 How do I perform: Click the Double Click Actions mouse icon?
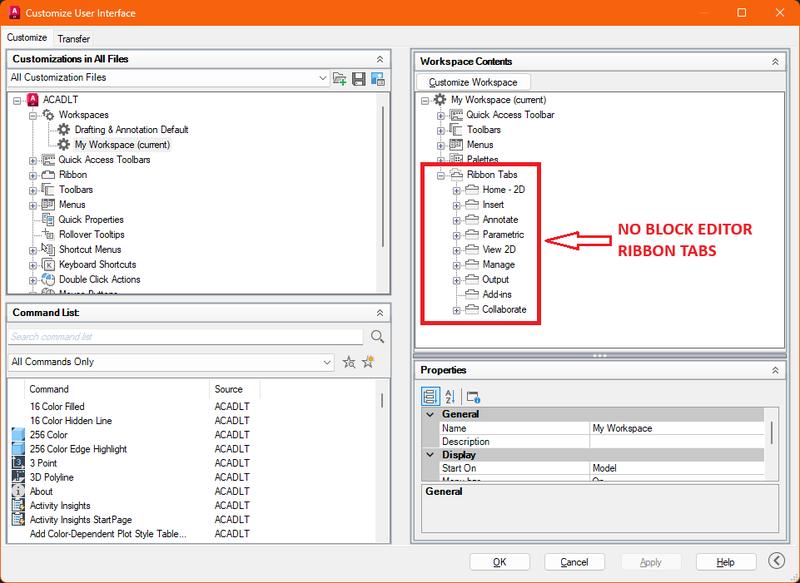[x=48, y=280]
